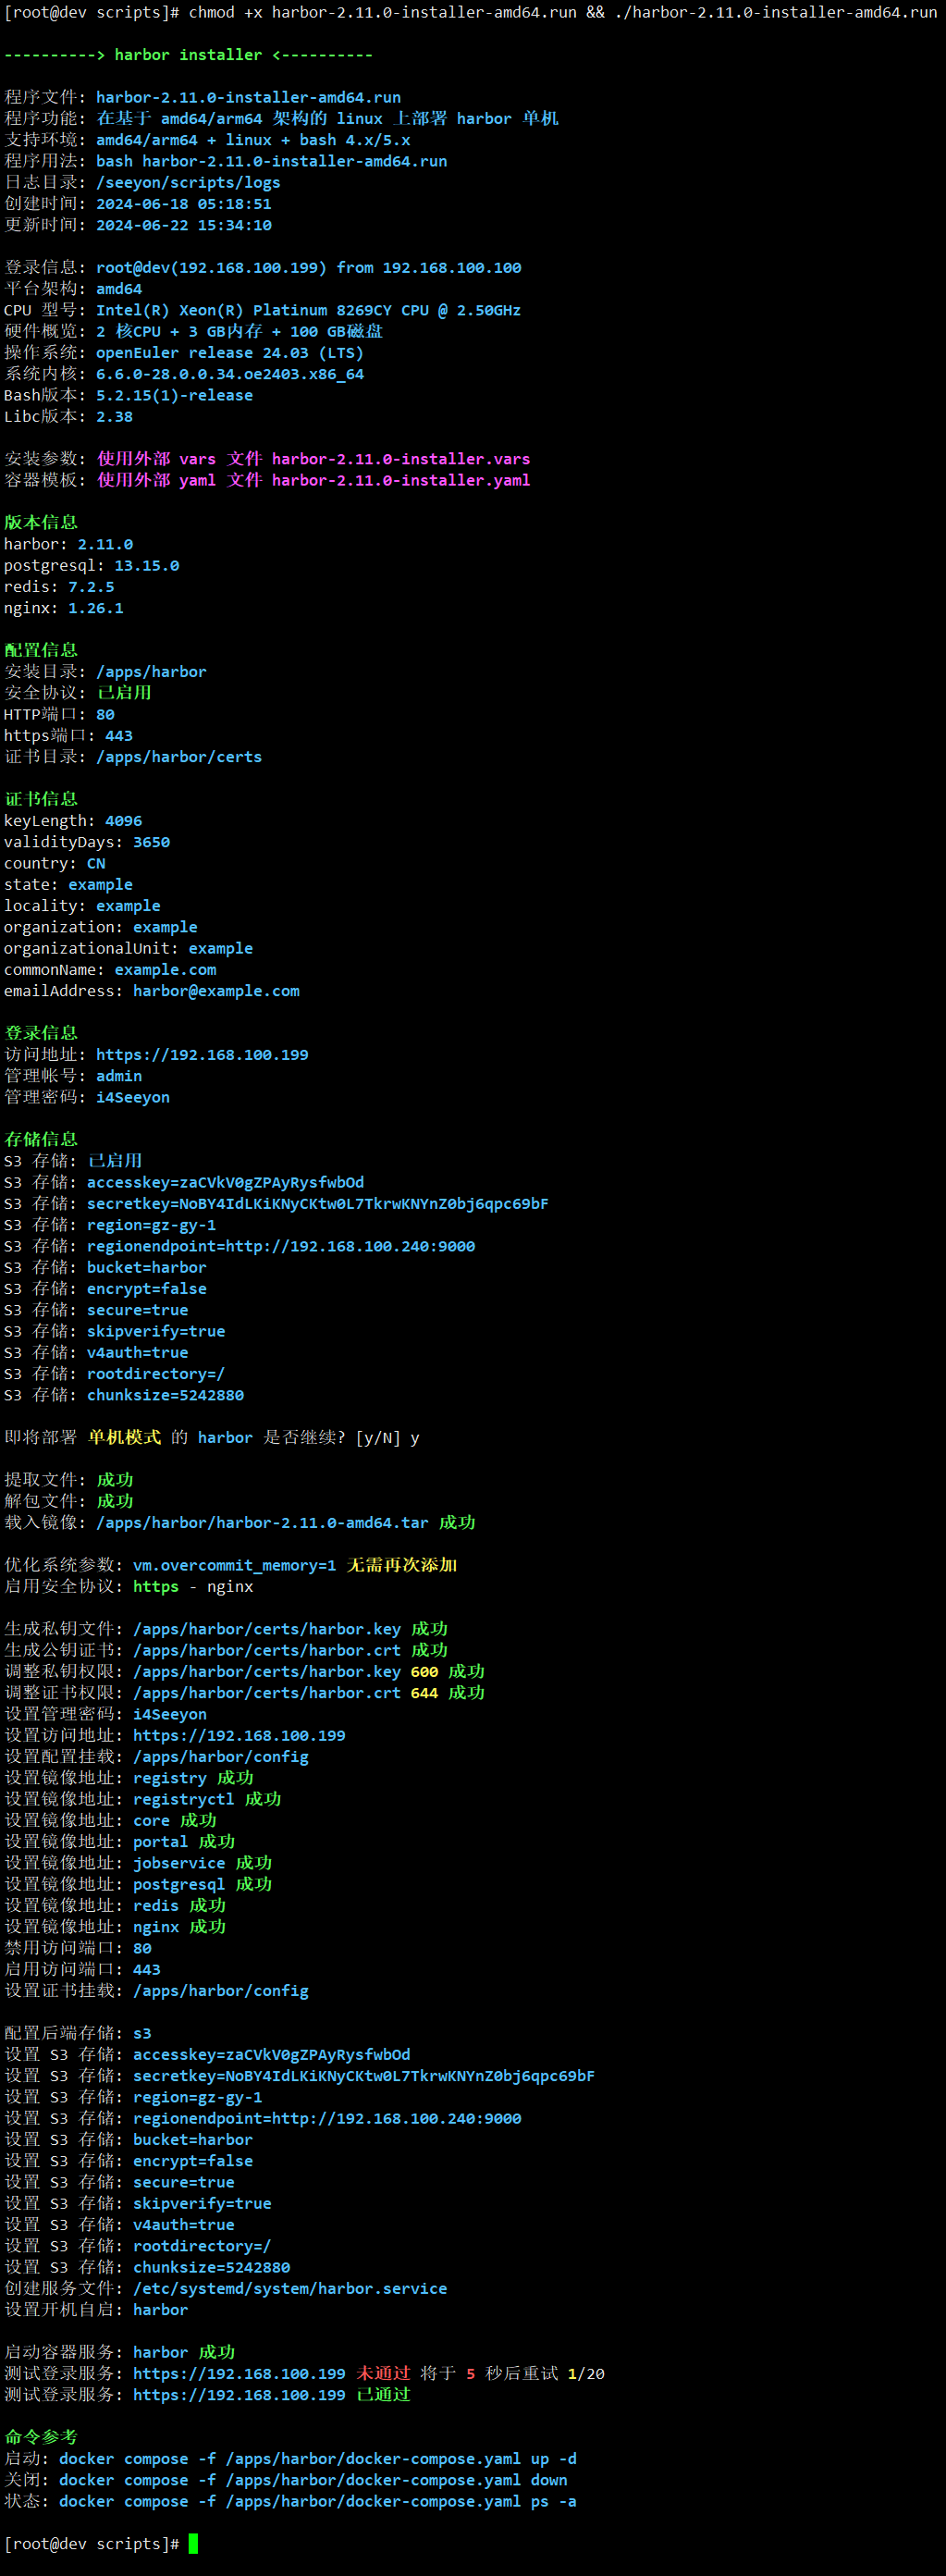Click the CPU model Intel Xeon Platinum 8269CY
This screenshot has height=2576, width=946.
tap(308, 310)
